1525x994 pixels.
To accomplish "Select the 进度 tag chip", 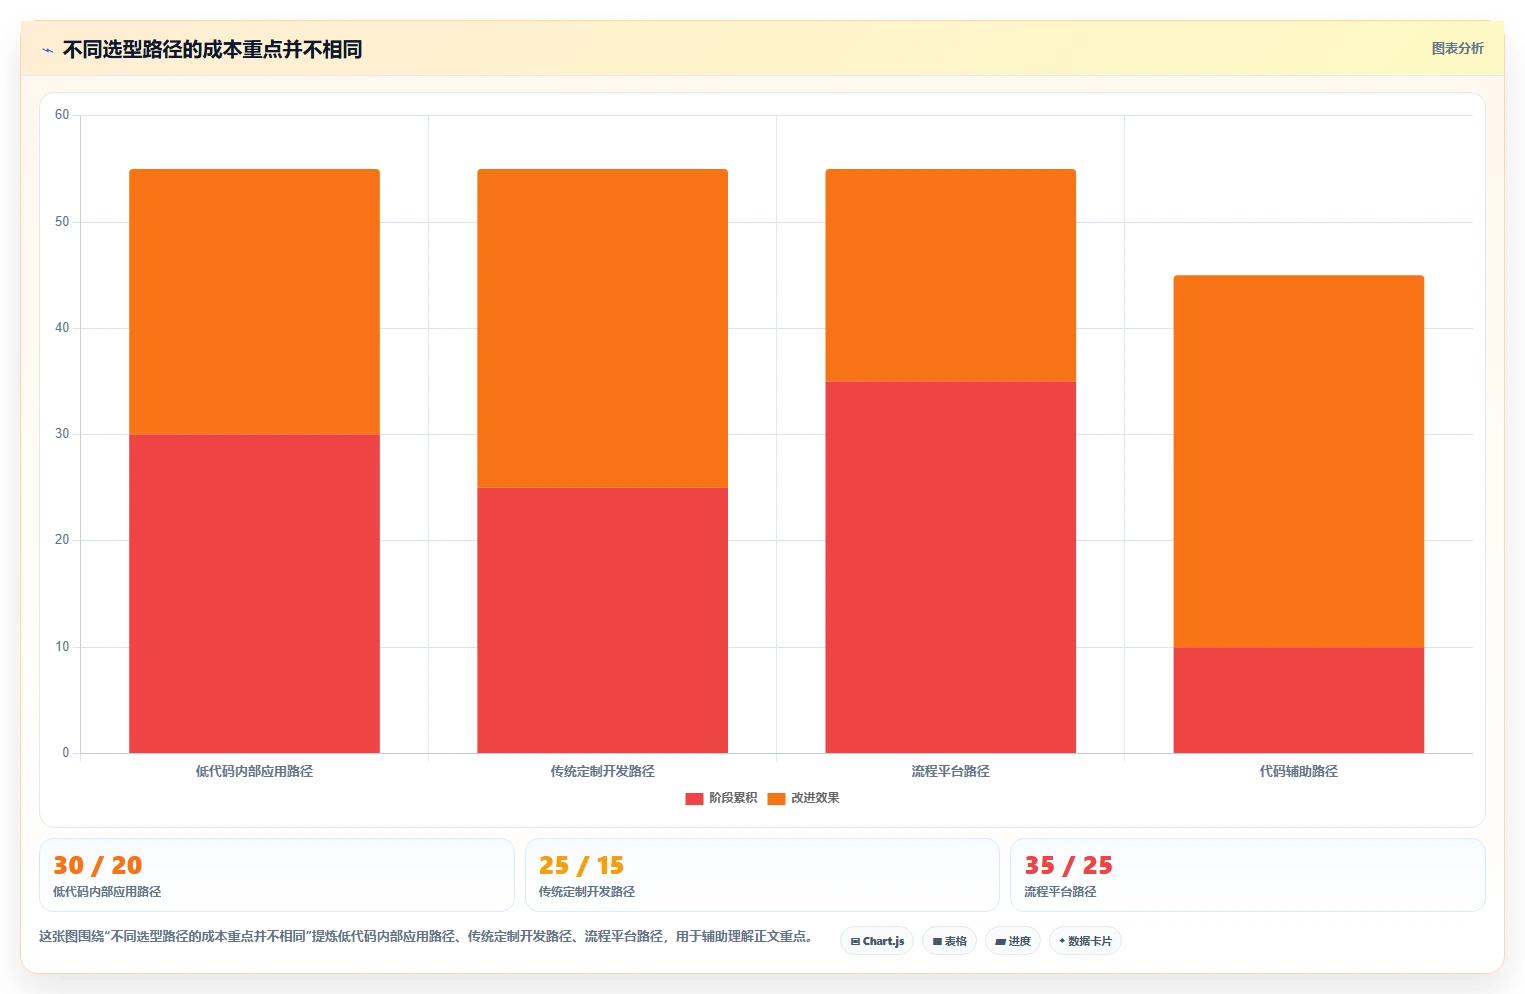I will pyautogui.click(x=1012, y=941).
